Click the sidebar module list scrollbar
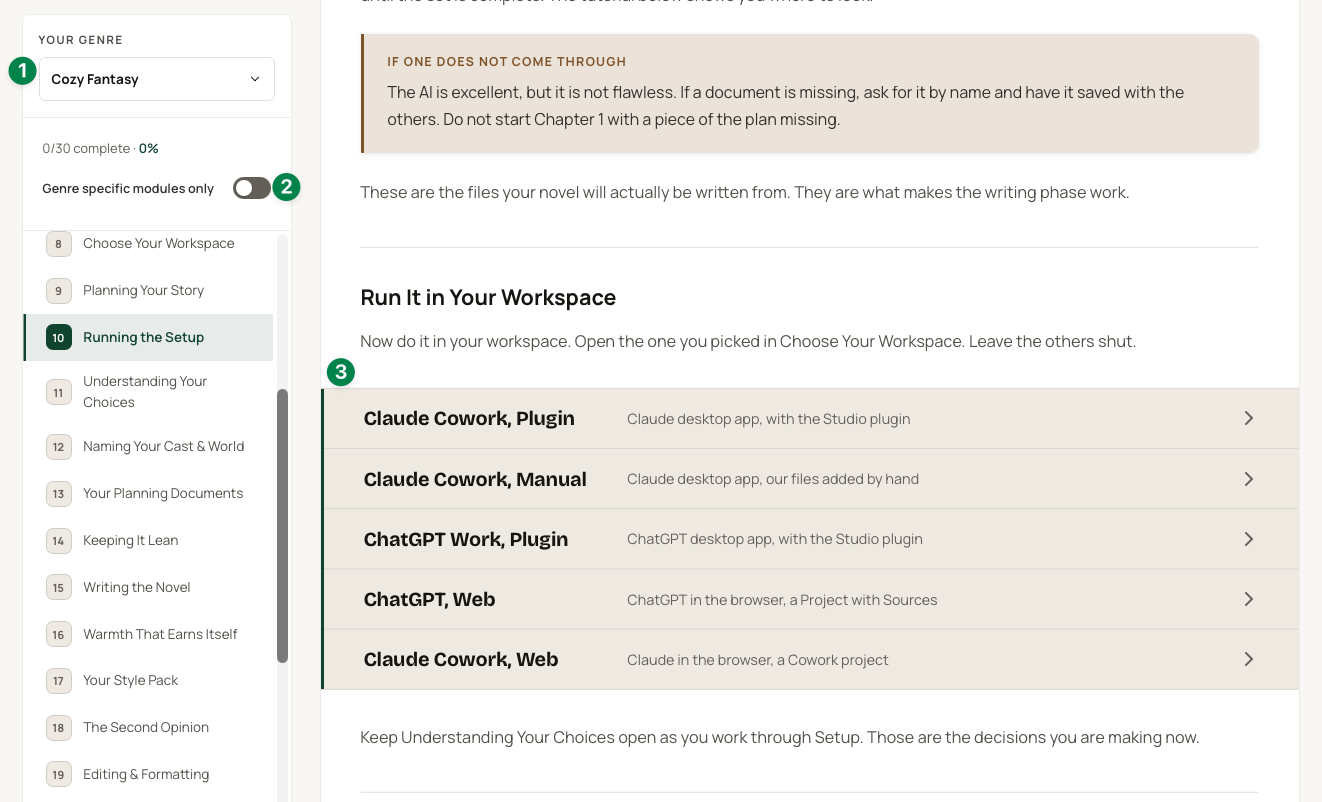Screen dimensions: 1322x802 282,525
